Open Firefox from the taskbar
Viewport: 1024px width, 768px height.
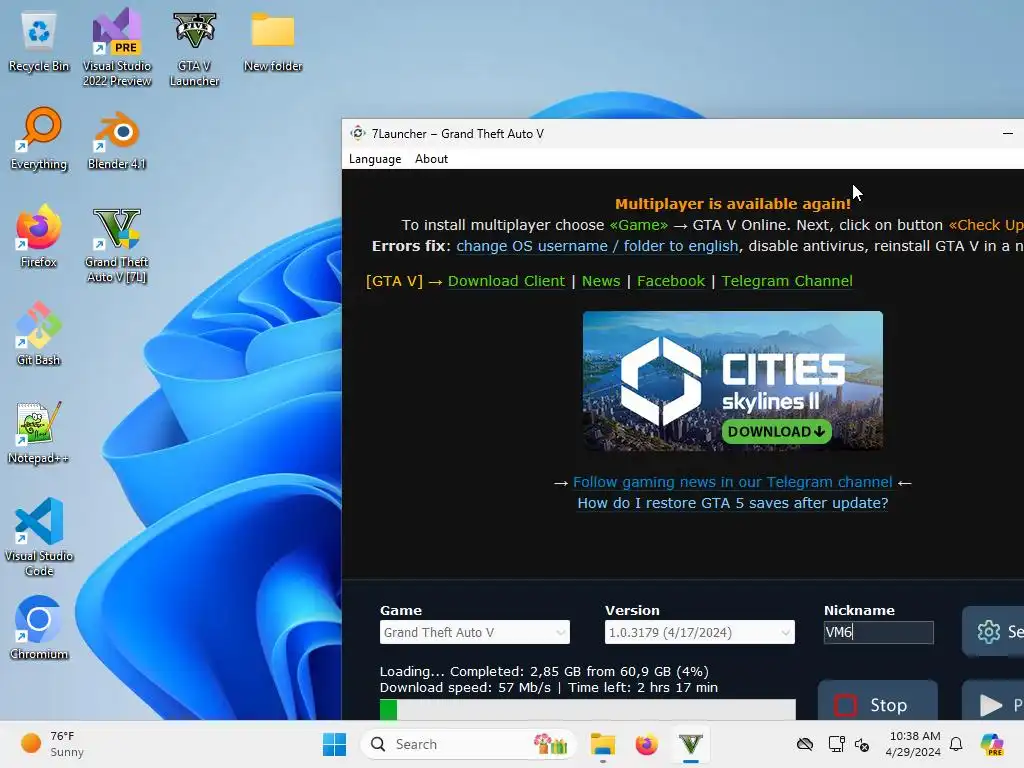tap(647, 744)
